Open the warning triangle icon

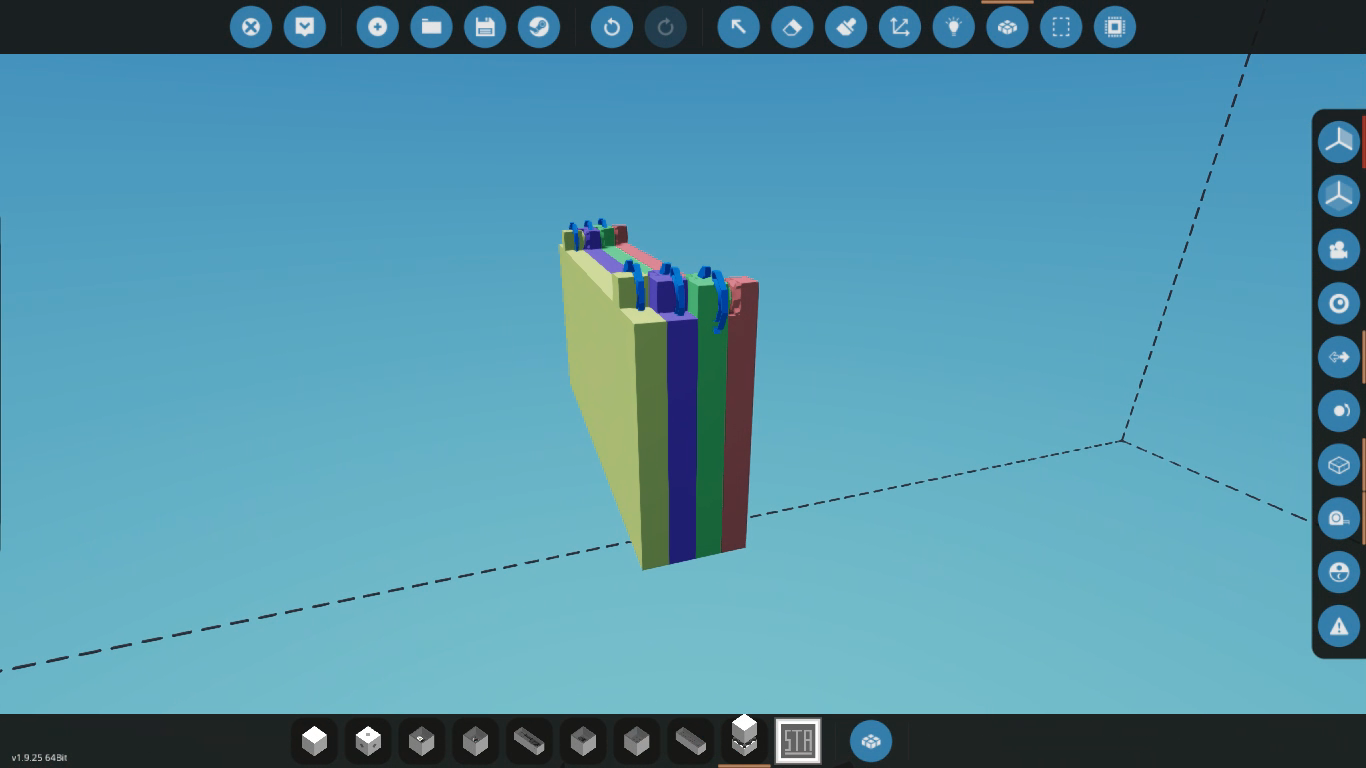1339,627
